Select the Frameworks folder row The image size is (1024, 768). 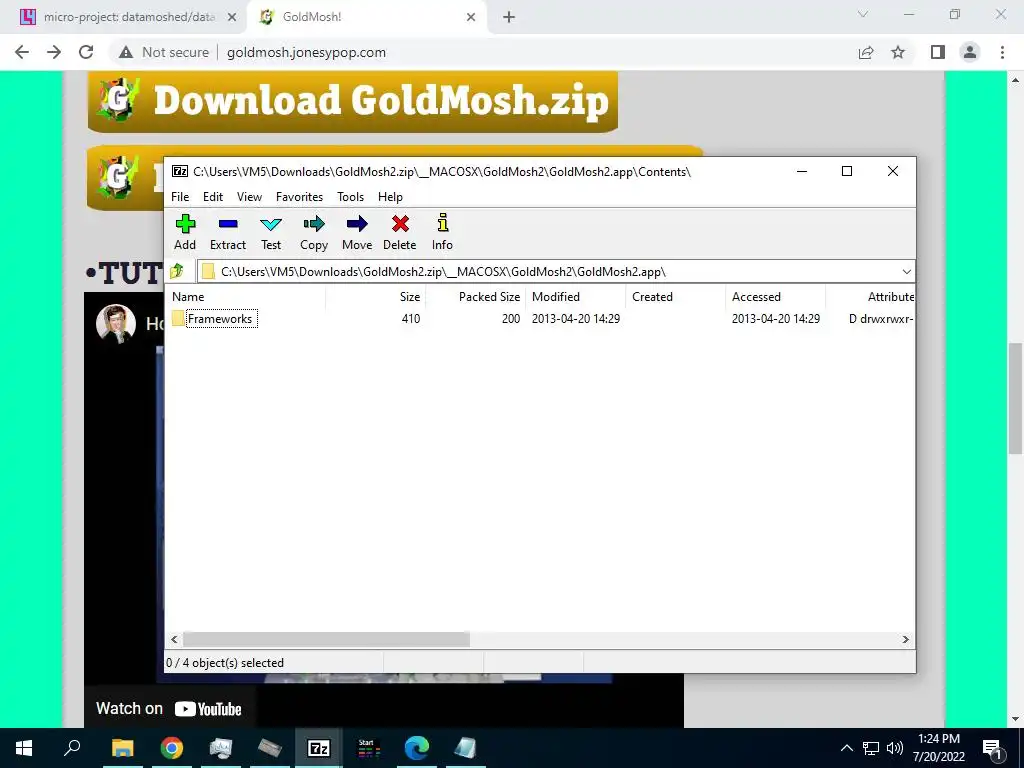click(x=541, y=319)
